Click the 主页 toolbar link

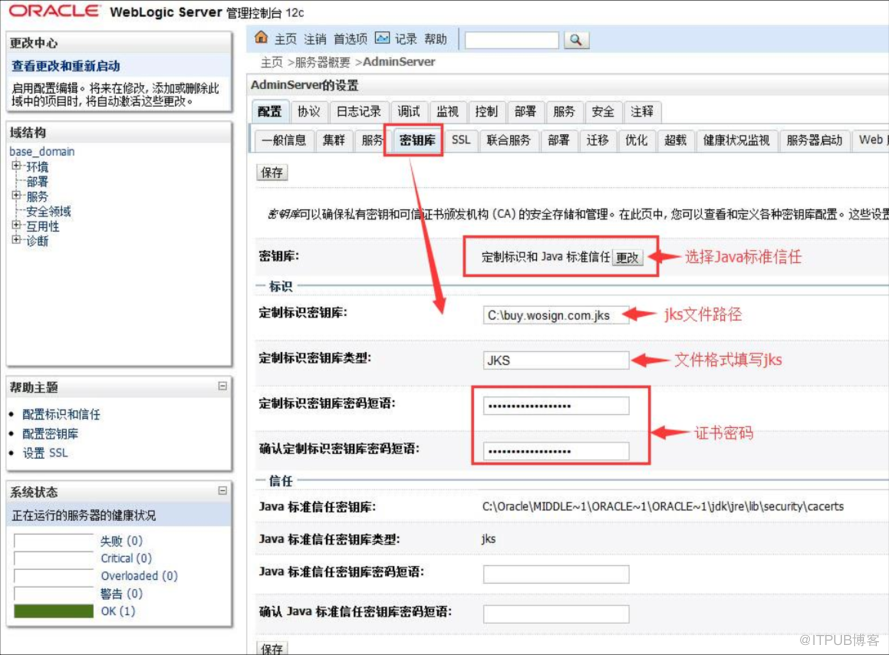point(286,39)
